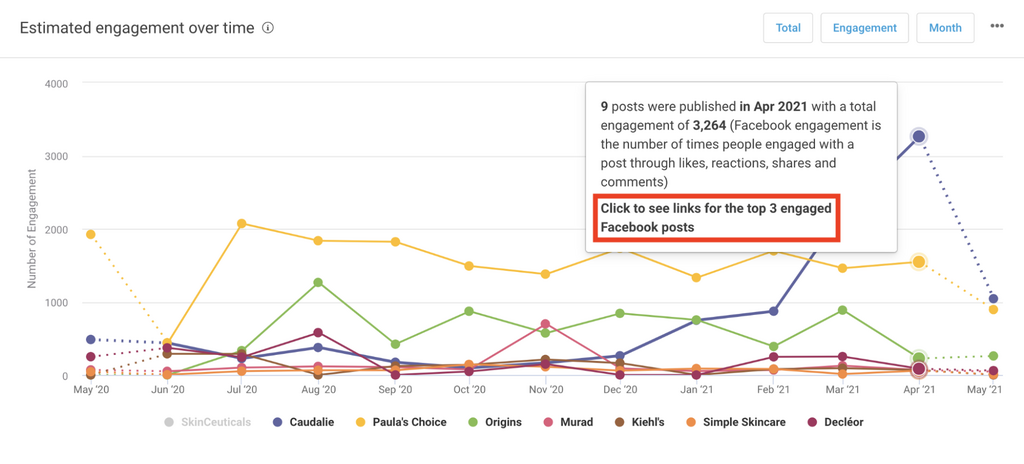Click Paula's Choice Jul '20 data point
Screen dimensions: 1024x464
pyautogui.click(x=242, y=224)
